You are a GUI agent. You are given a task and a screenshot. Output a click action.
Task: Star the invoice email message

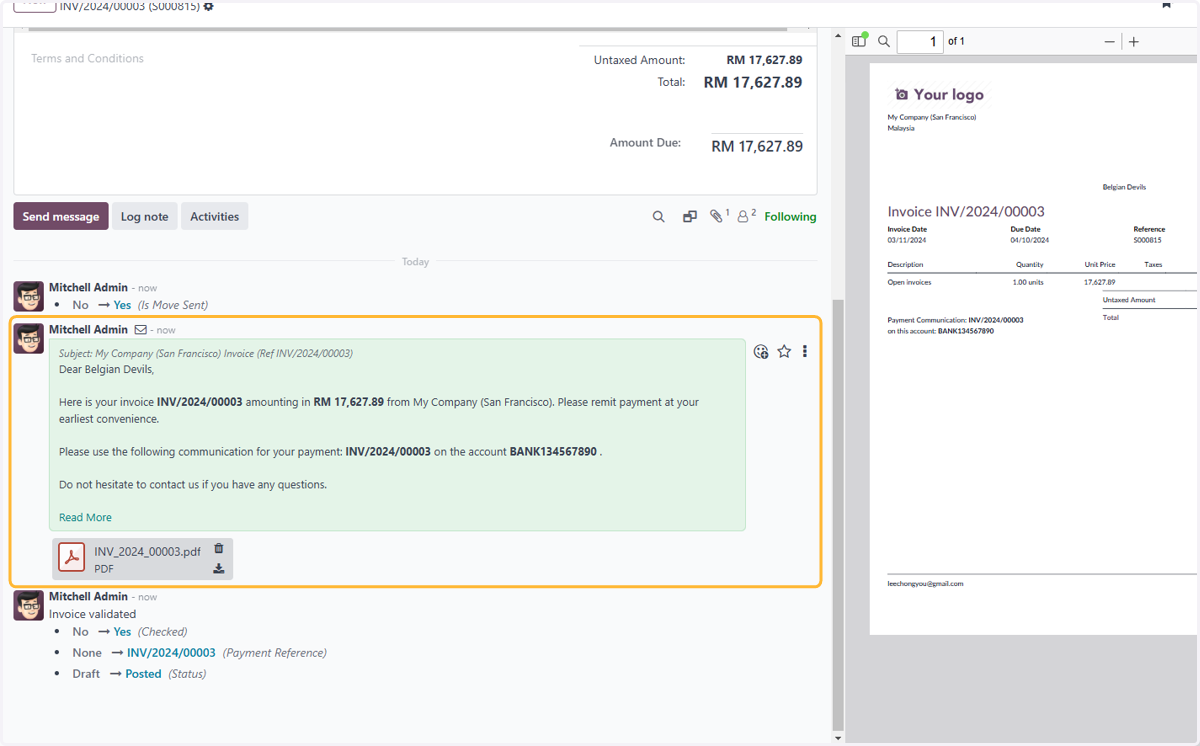tap(784, 351)
